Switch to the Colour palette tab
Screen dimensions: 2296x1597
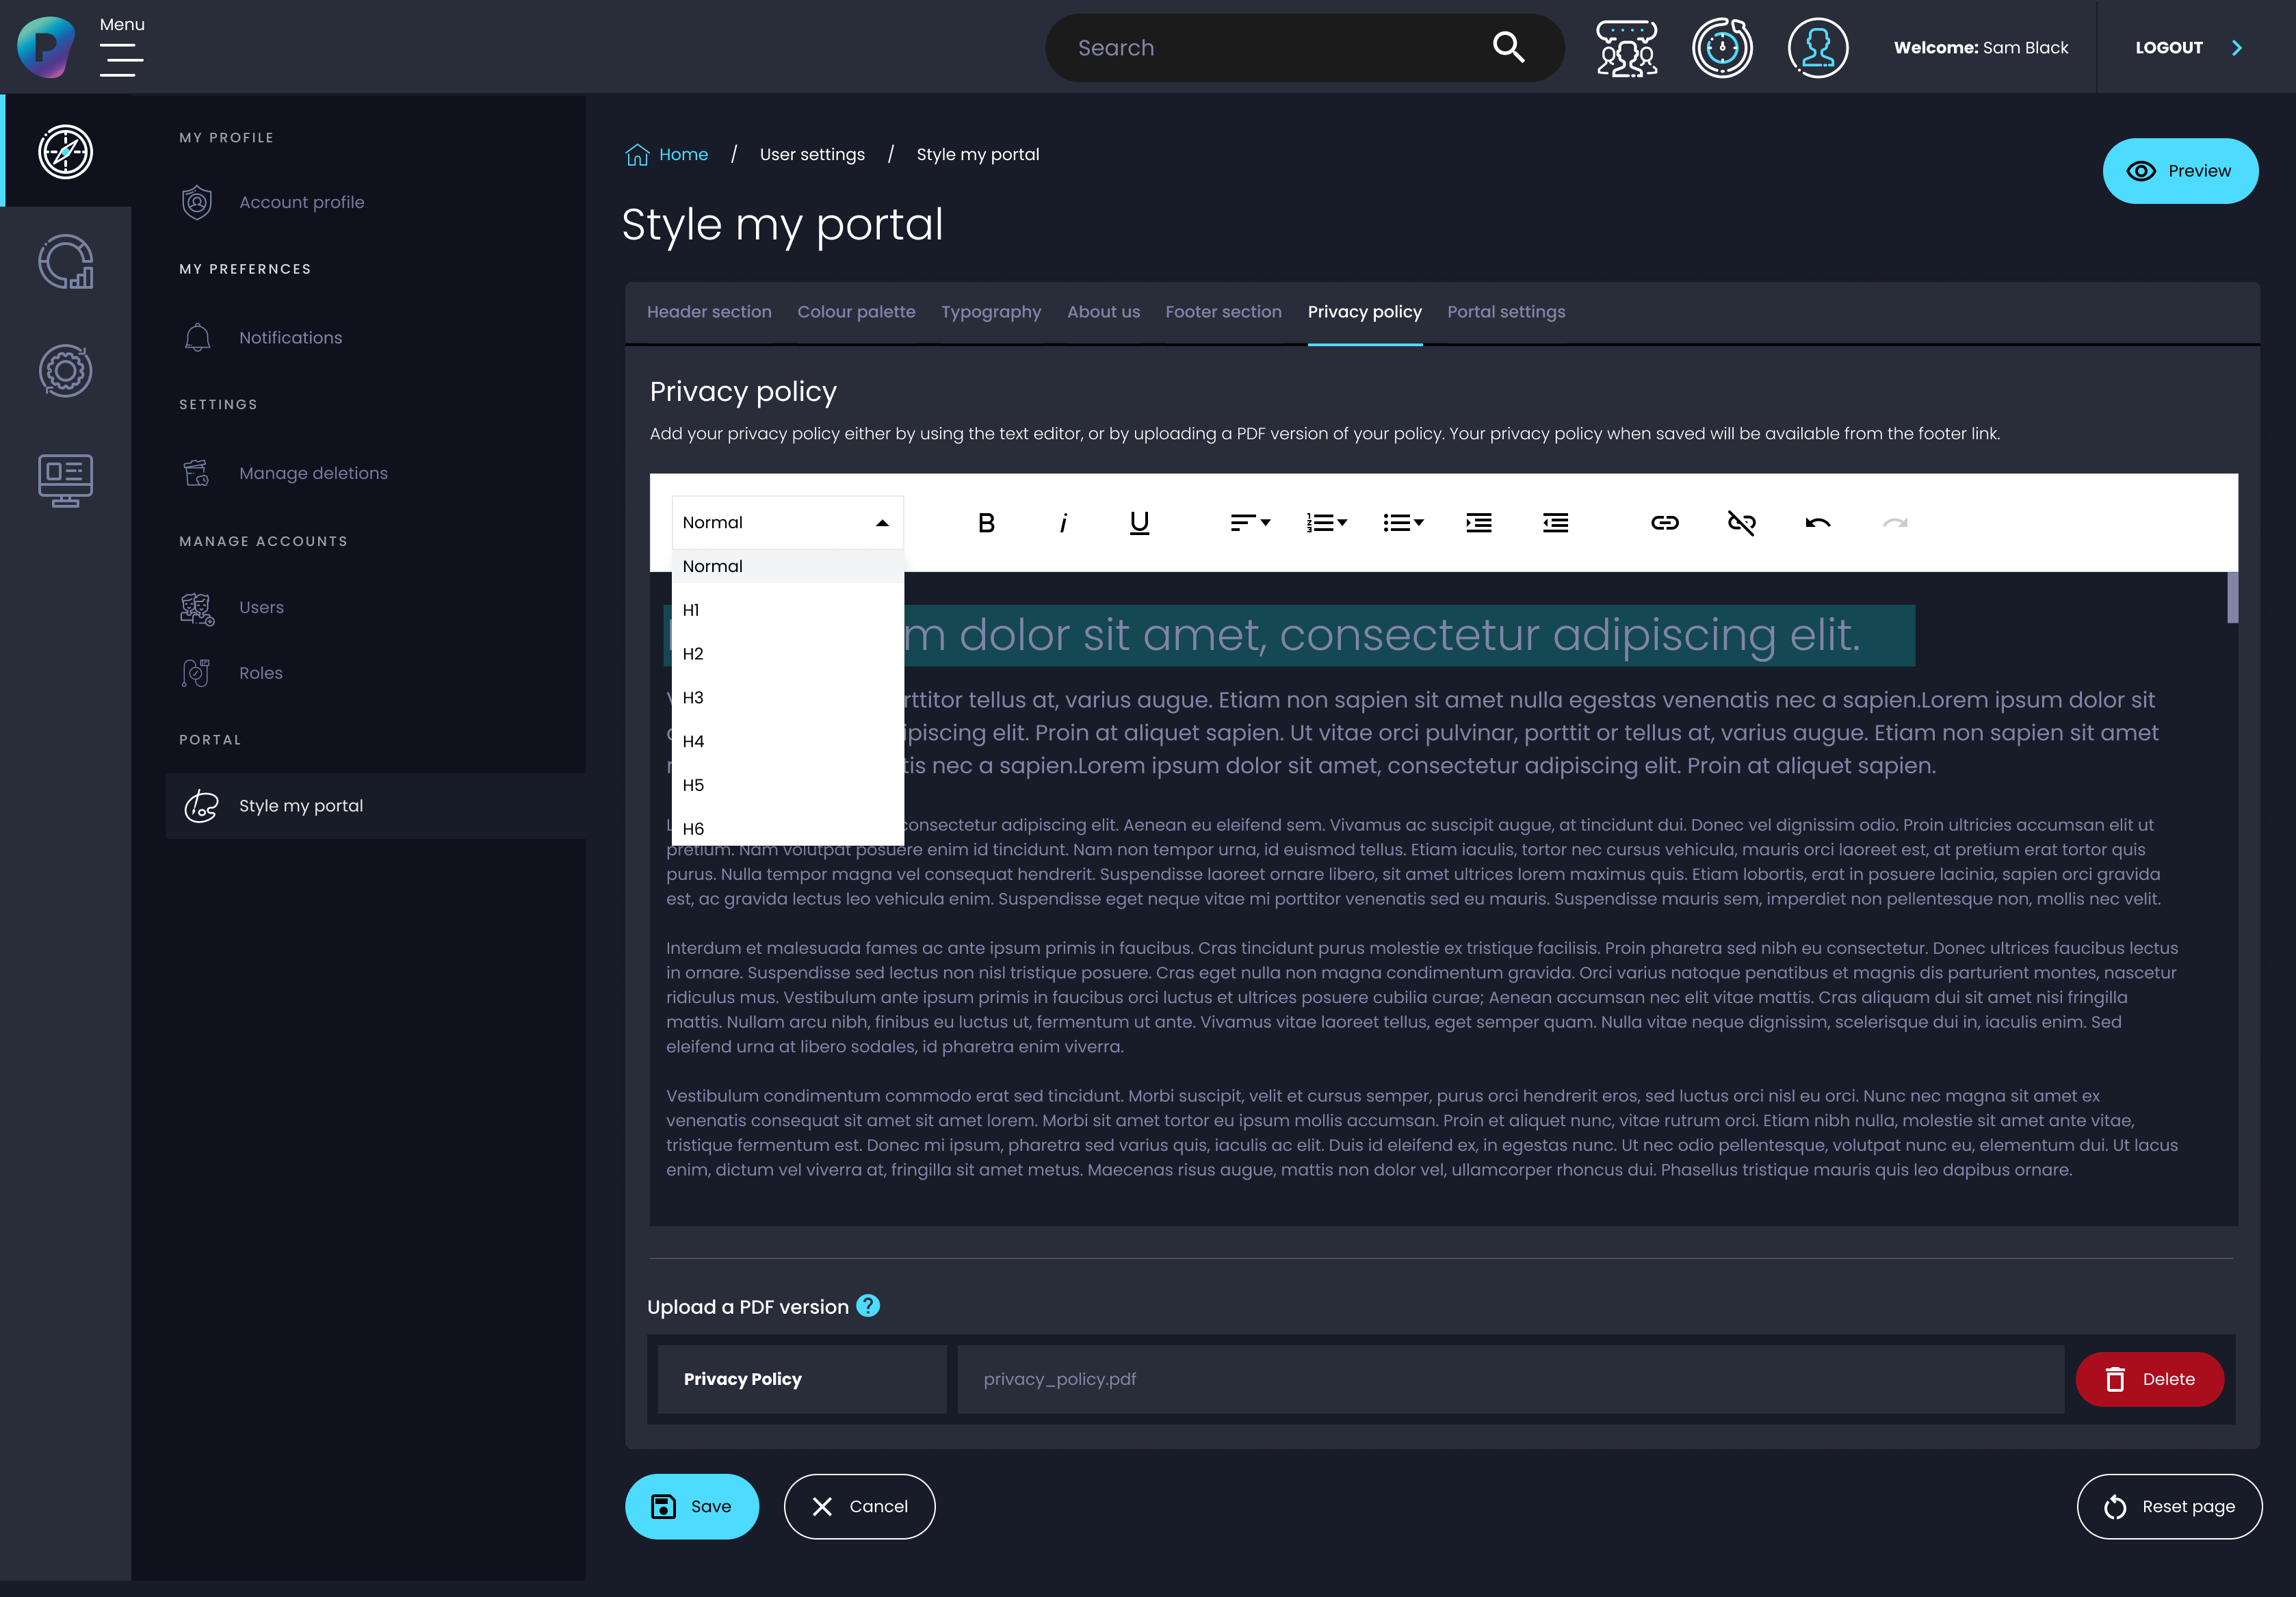pyautogui.click(x=856, y=312)
